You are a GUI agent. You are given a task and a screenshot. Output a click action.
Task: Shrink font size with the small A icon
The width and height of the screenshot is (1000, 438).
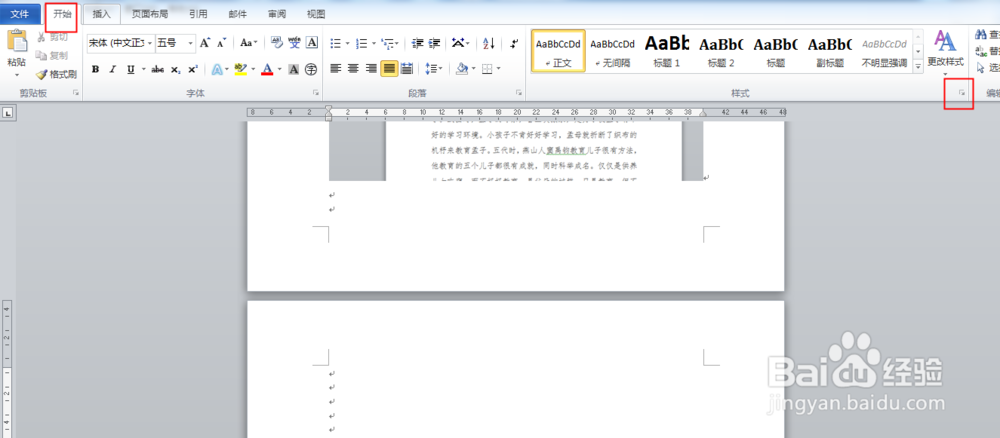coord(221,43)
